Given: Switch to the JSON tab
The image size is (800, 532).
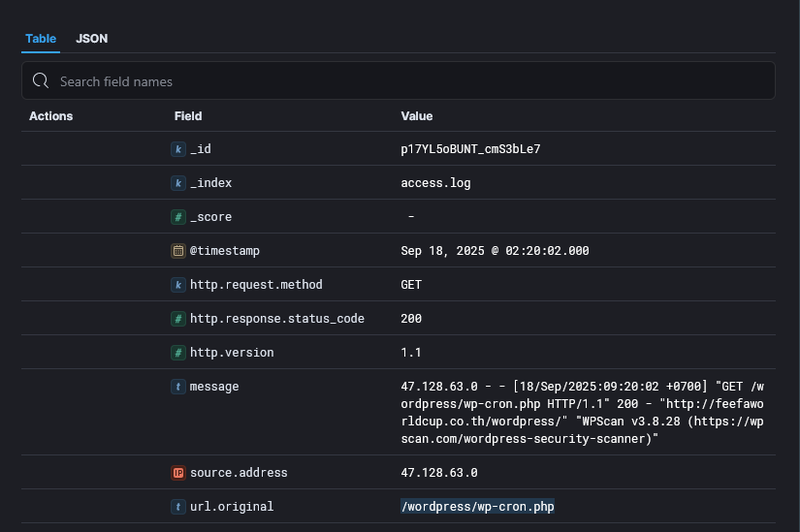Looking at the screenshot, I should click(92, 39).
